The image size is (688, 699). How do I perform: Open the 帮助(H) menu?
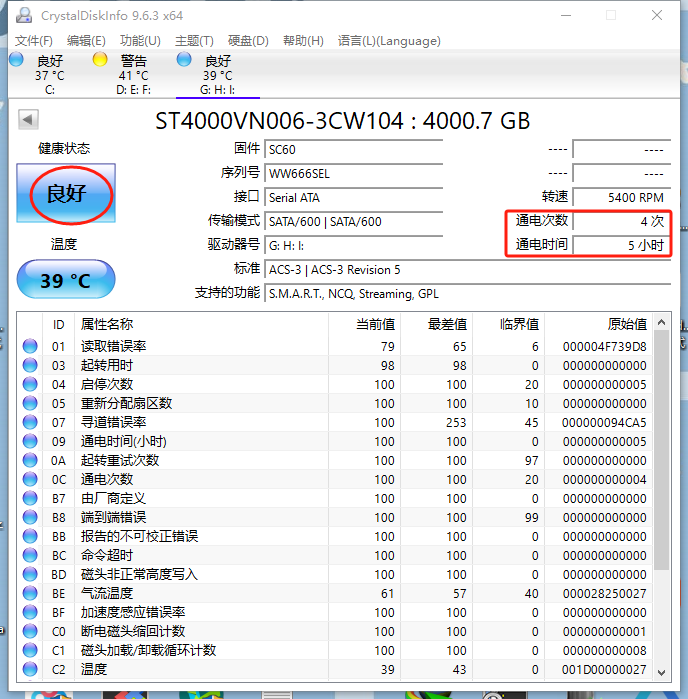303,41
